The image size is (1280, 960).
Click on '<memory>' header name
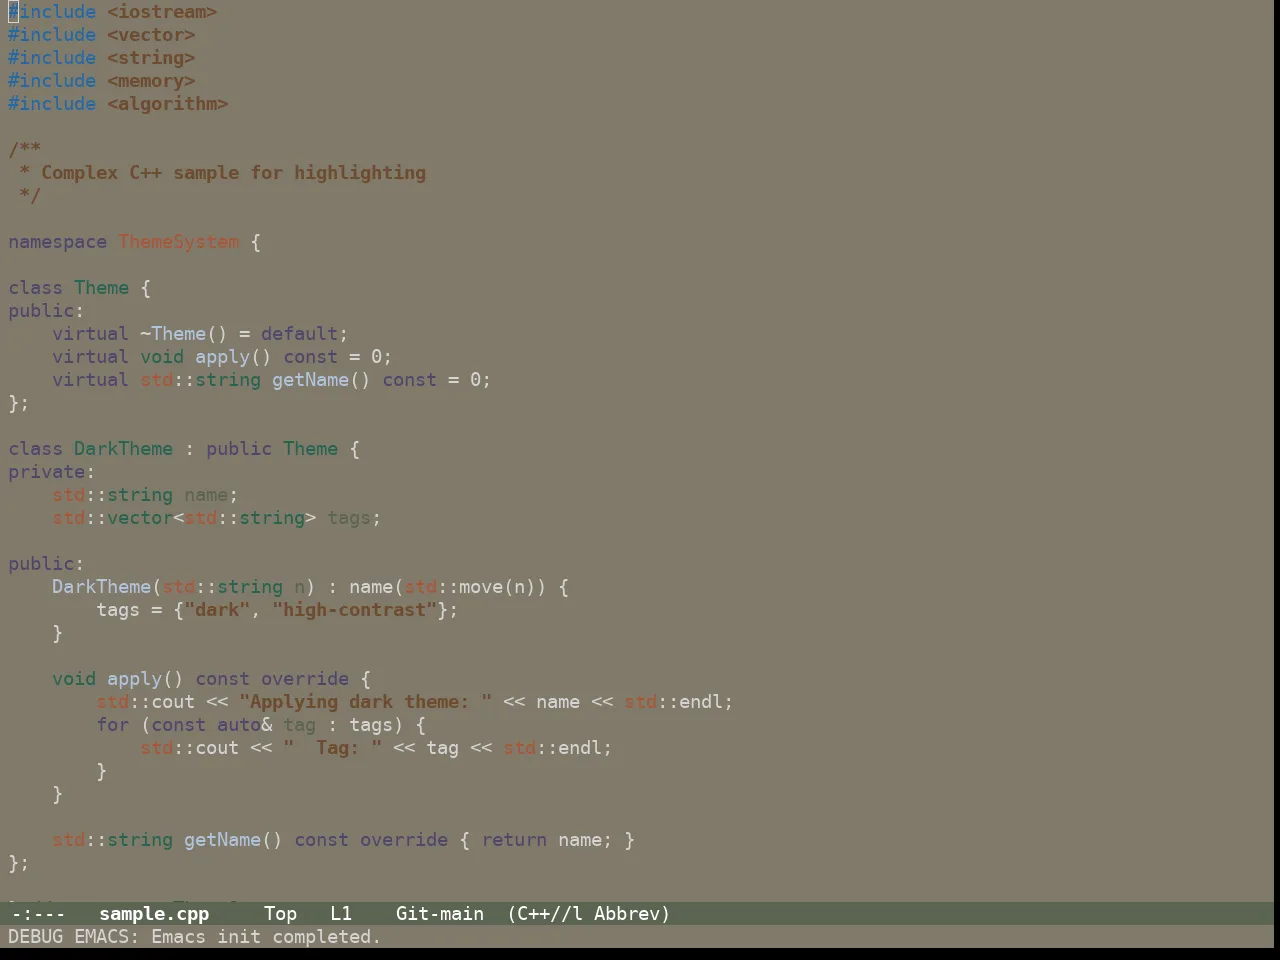point(151,81)
